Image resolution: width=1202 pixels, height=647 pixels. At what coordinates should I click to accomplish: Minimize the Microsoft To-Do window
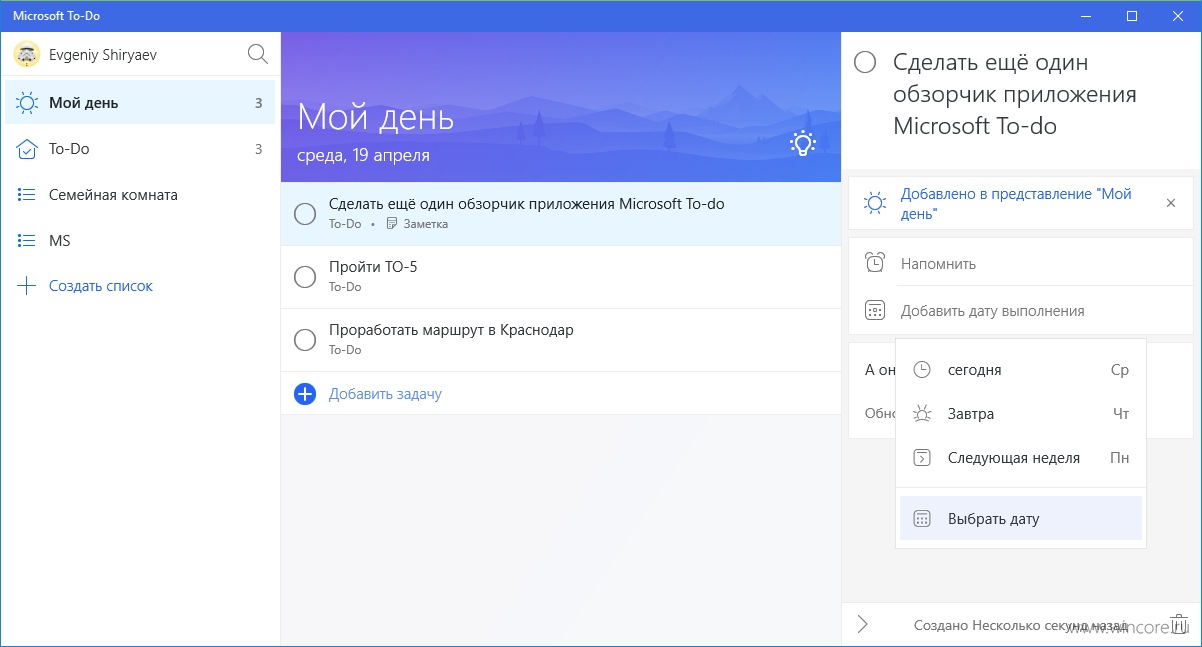pyautogui.click(x=1085, y=15)
